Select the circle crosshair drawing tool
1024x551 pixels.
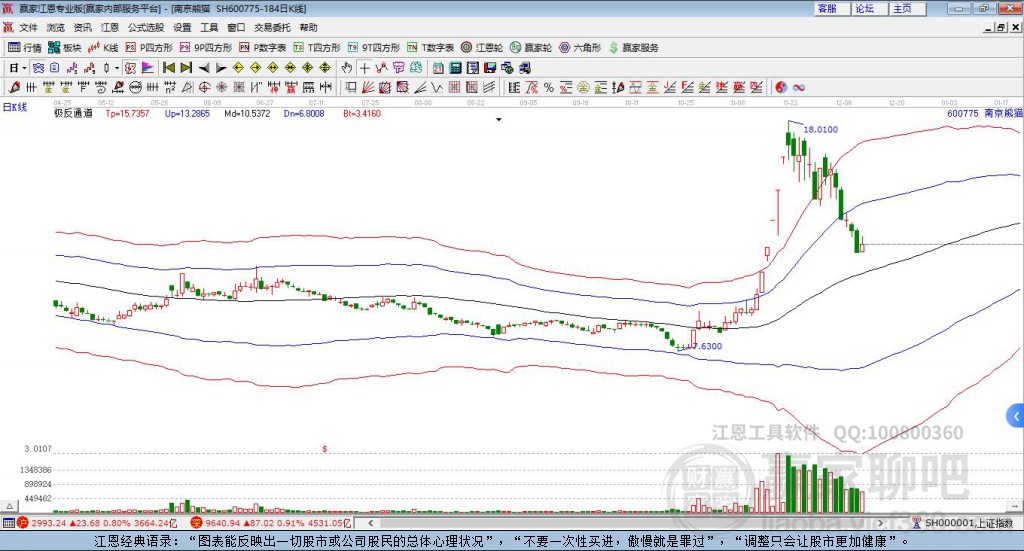[x=204, y=87]
